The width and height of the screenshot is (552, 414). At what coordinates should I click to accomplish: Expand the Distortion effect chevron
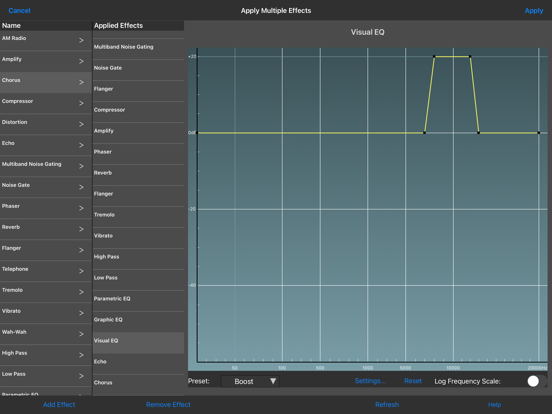[x=81, y=124]
